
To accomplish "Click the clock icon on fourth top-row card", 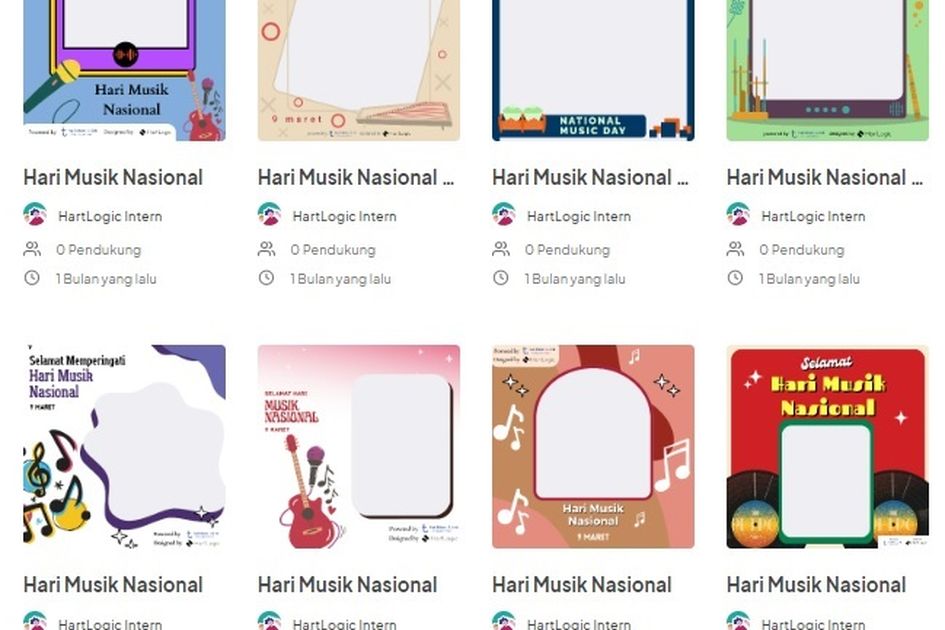I will pos(735,278).
